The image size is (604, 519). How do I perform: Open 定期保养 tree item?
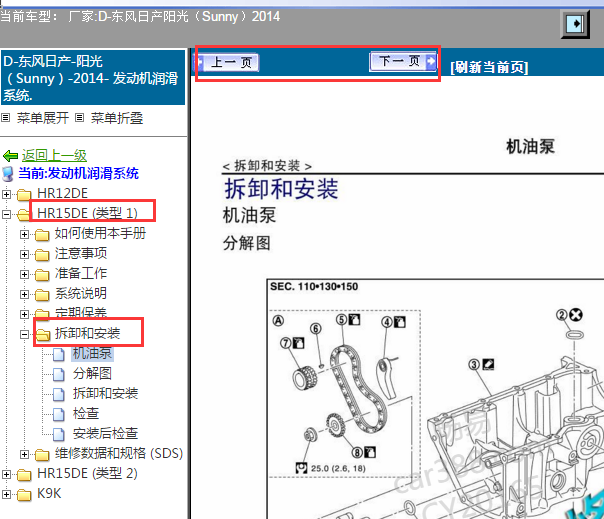[81, 312]
